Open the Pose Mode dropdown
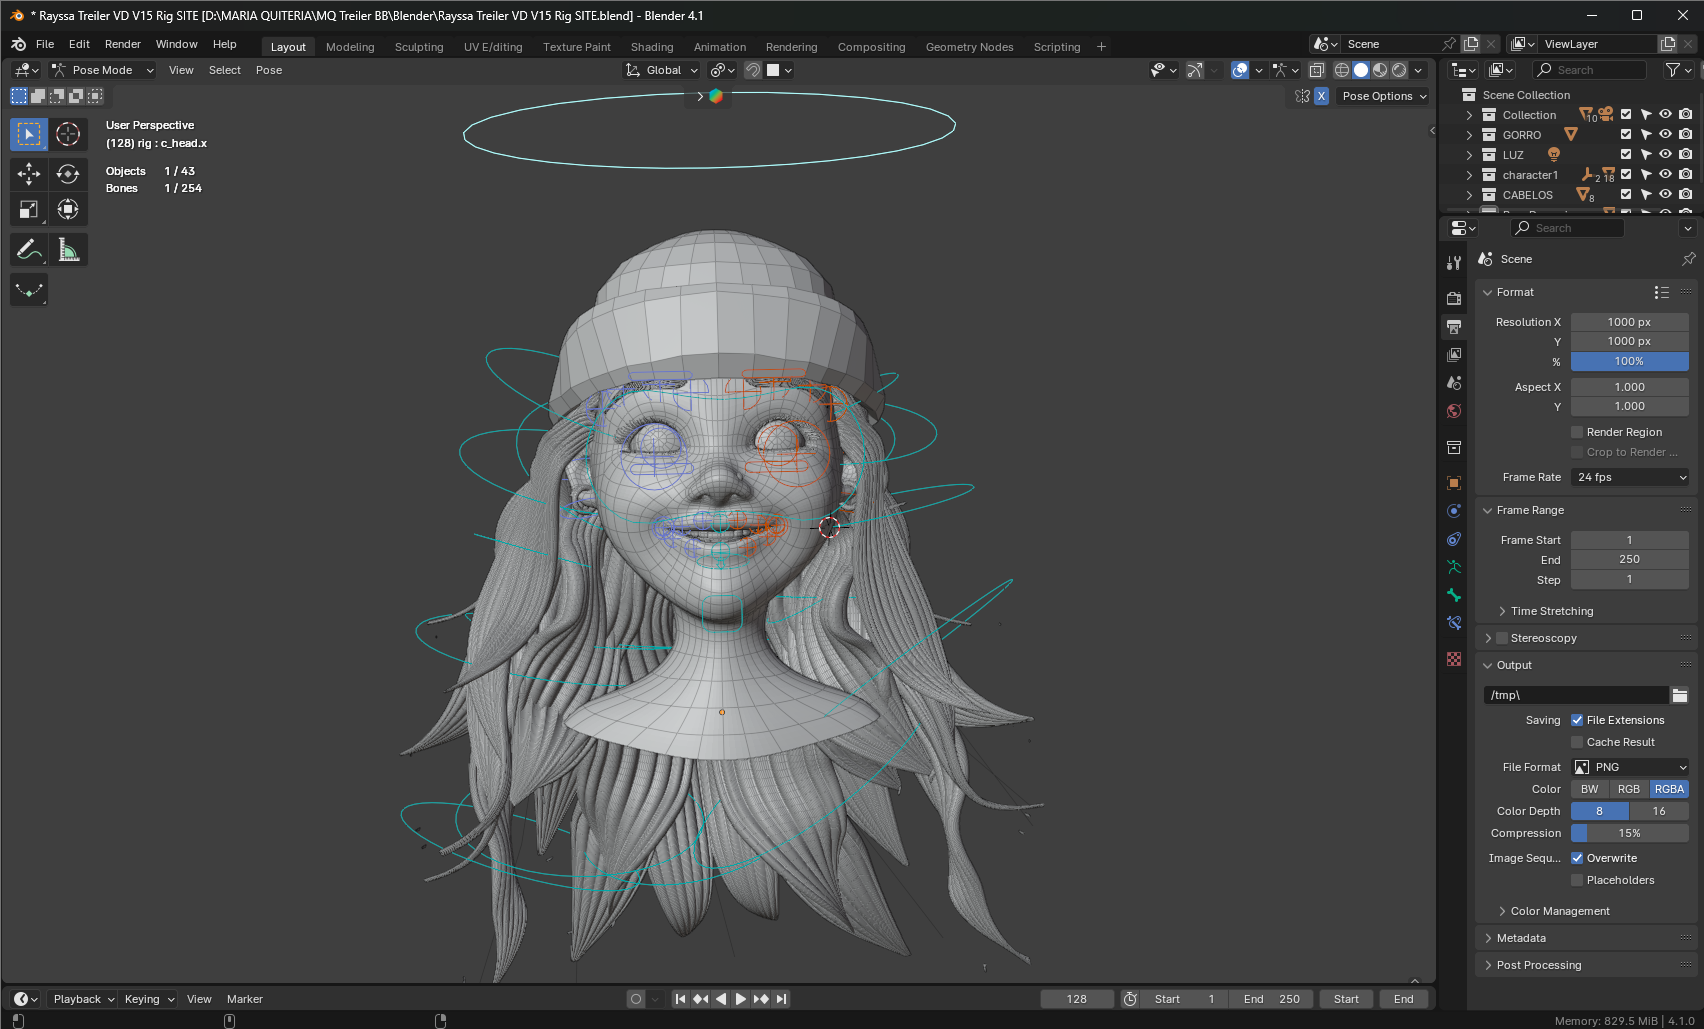This screenshot has width=1704, height=1029. click(103, 70)
